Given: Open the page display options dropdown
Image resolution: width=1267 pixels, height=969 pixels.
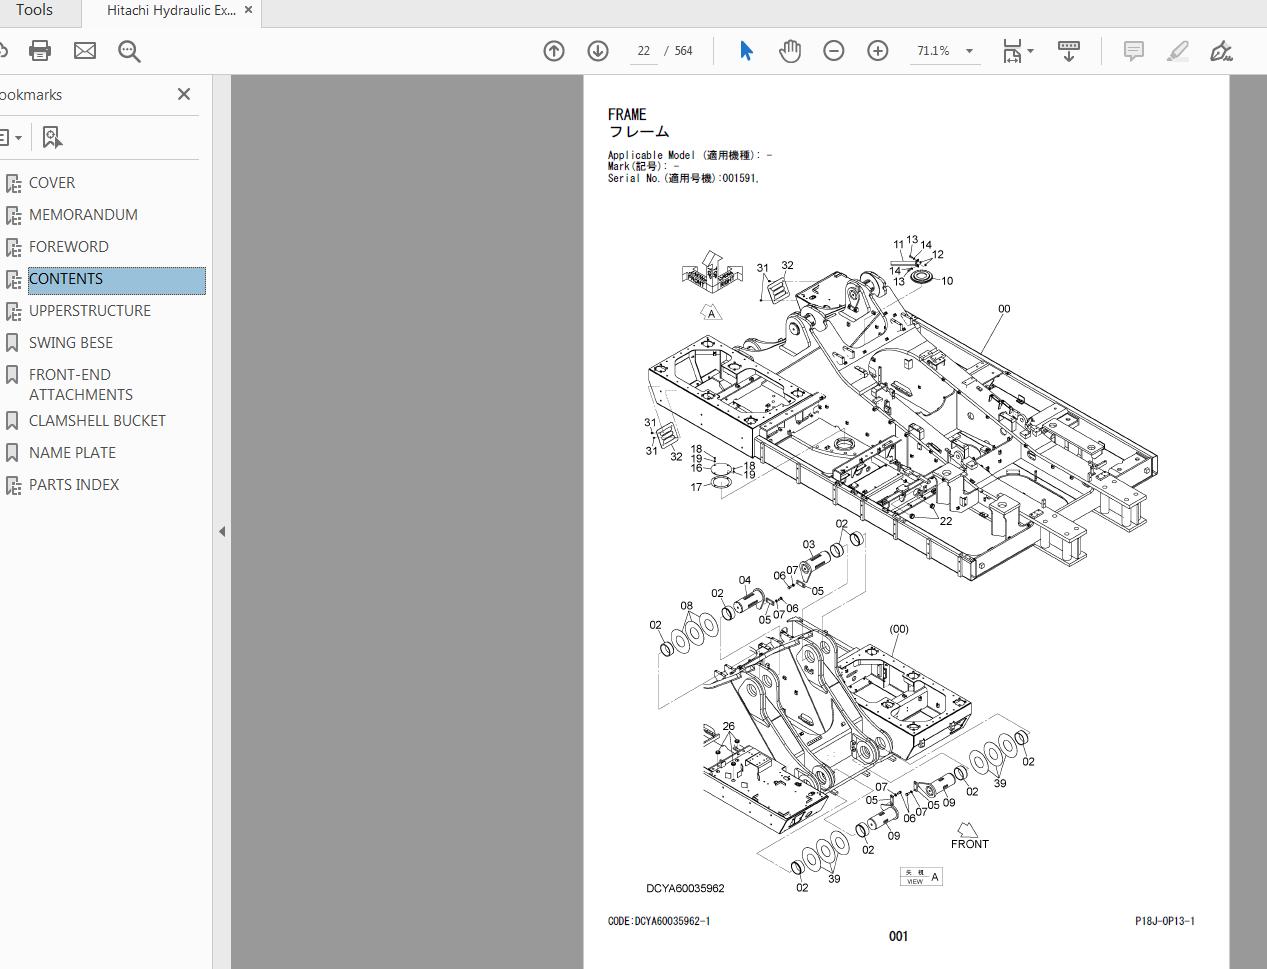Looking at the screenshot, I should pos(1031,50).
